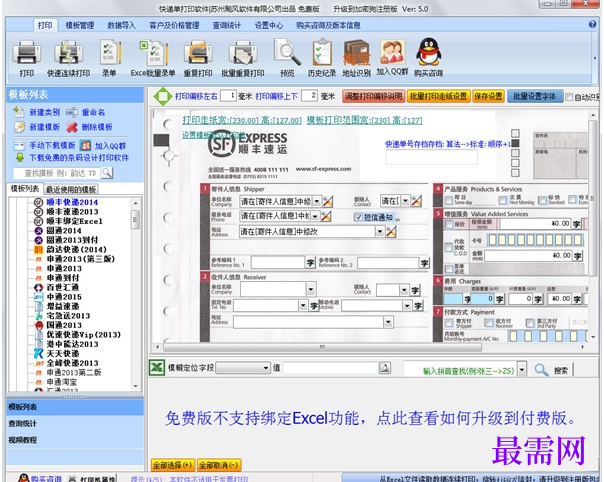Click the lookup icon next to 值 field

click(385, 368)
